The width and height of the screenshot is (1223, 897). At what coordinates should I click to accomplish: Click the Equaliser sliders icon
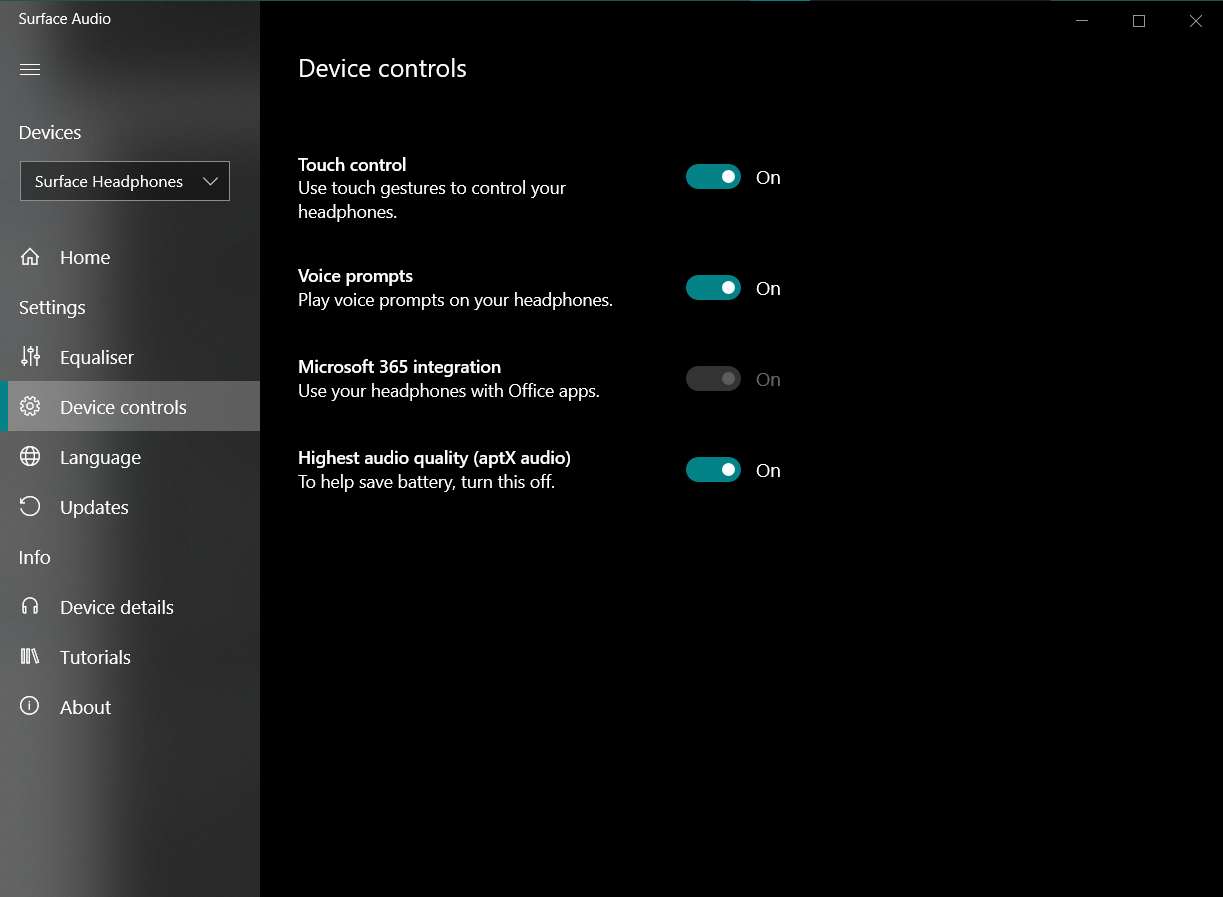click(30, 357)
